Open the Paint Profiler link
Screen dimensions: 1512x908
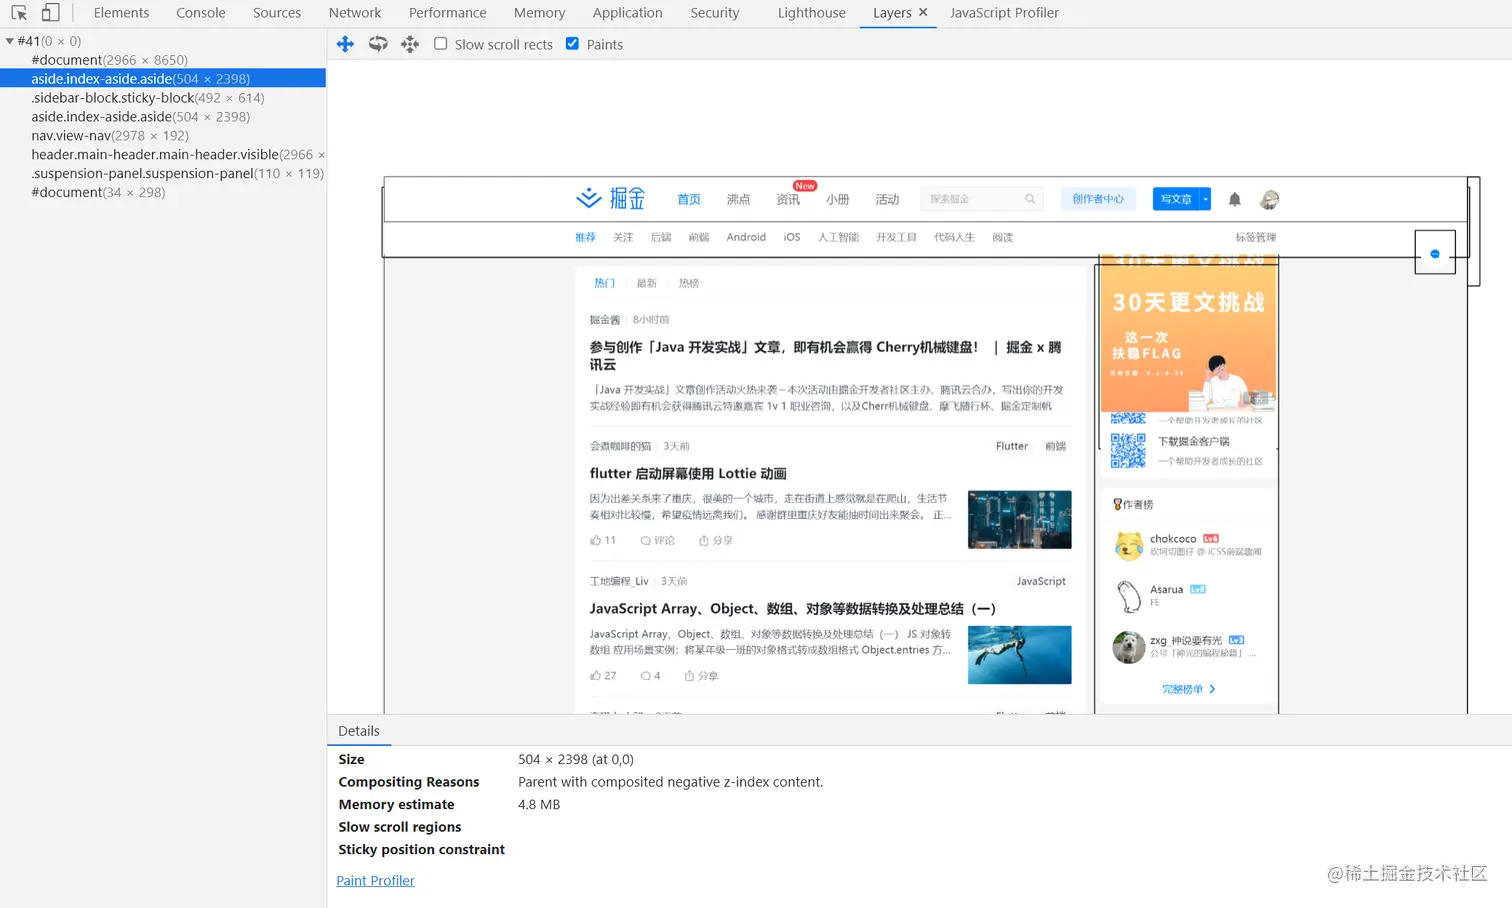click(375, 880)
